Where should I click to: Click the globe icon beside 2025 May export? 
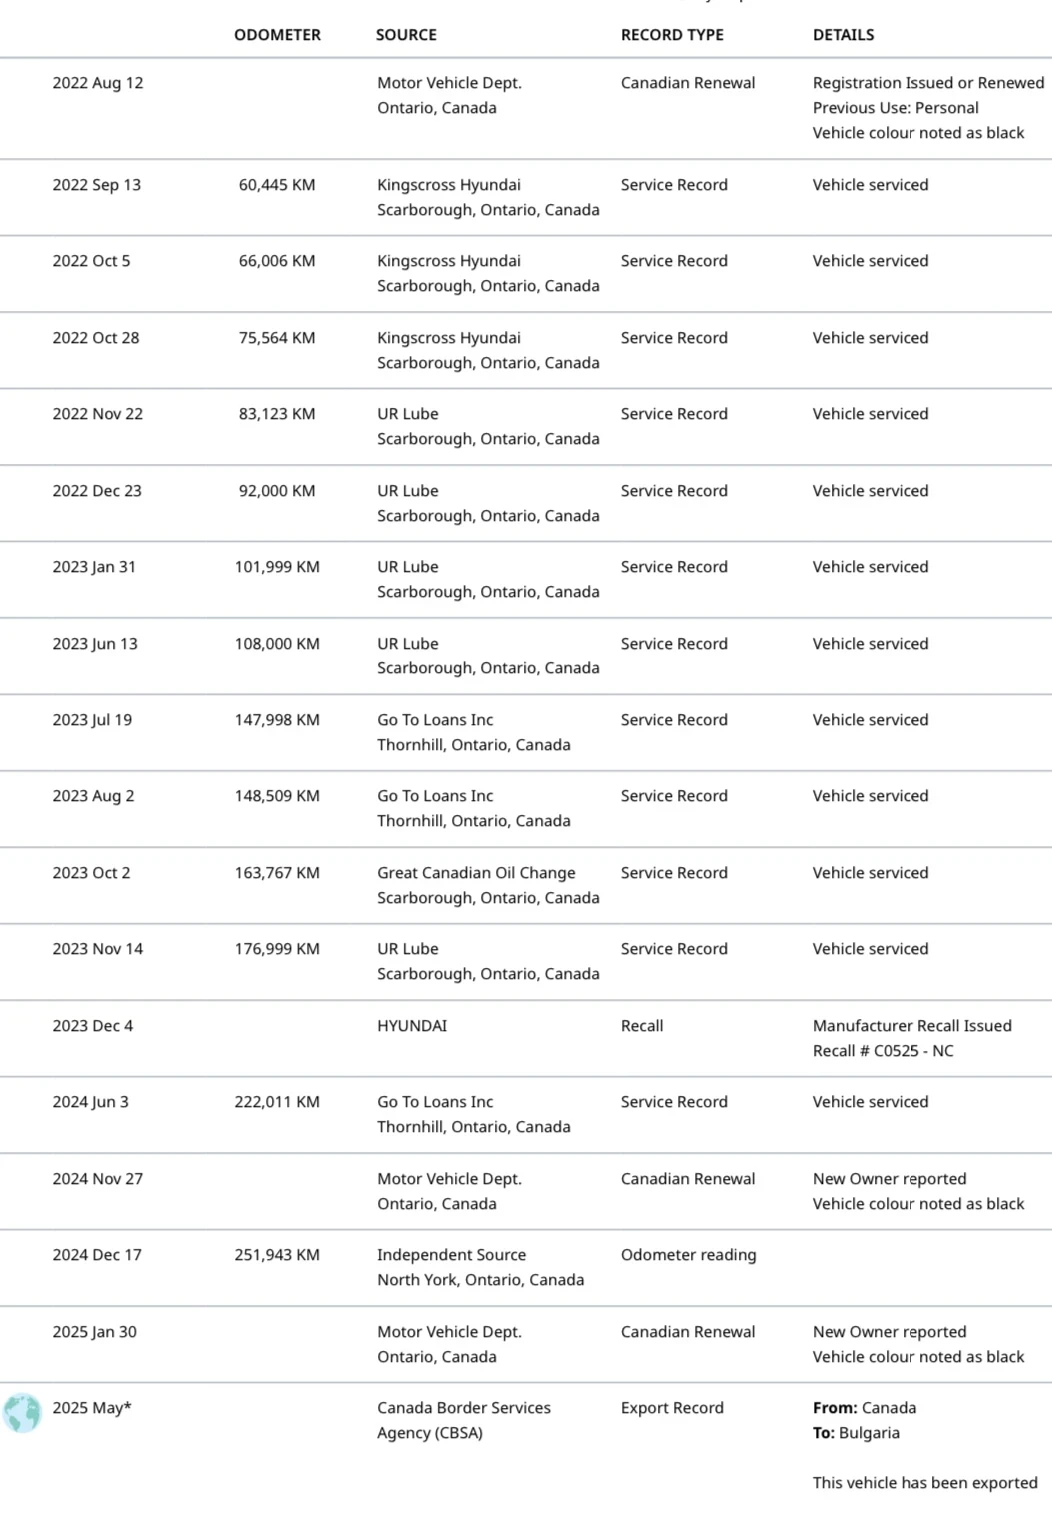[x=22, y=1412]
